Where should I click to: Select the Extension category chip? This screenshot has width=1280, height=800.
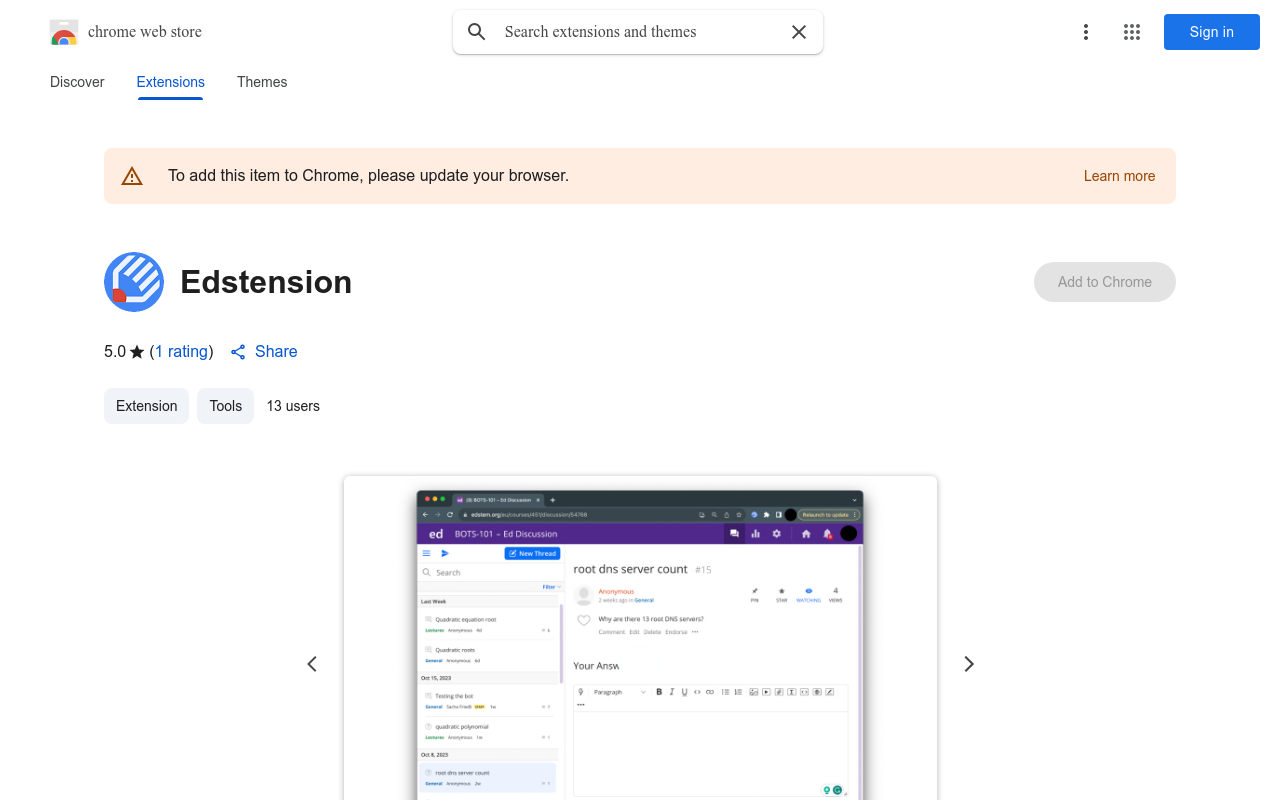coord(146,406)
